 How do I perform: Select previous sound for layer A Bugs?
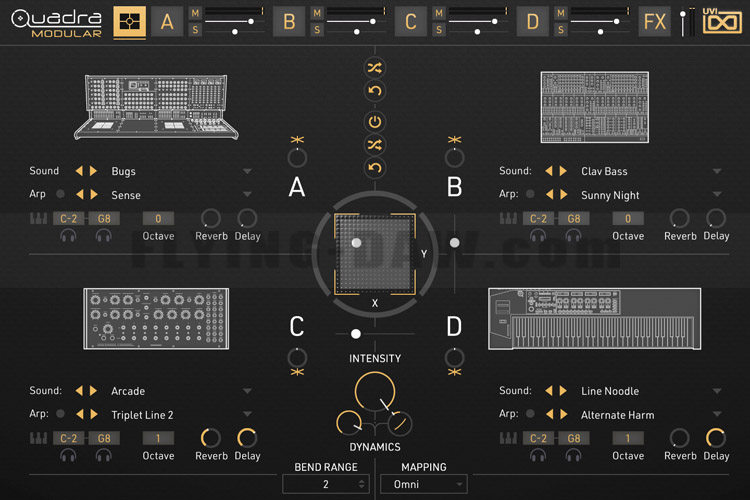pyautogui.click(x=79, y=171)
